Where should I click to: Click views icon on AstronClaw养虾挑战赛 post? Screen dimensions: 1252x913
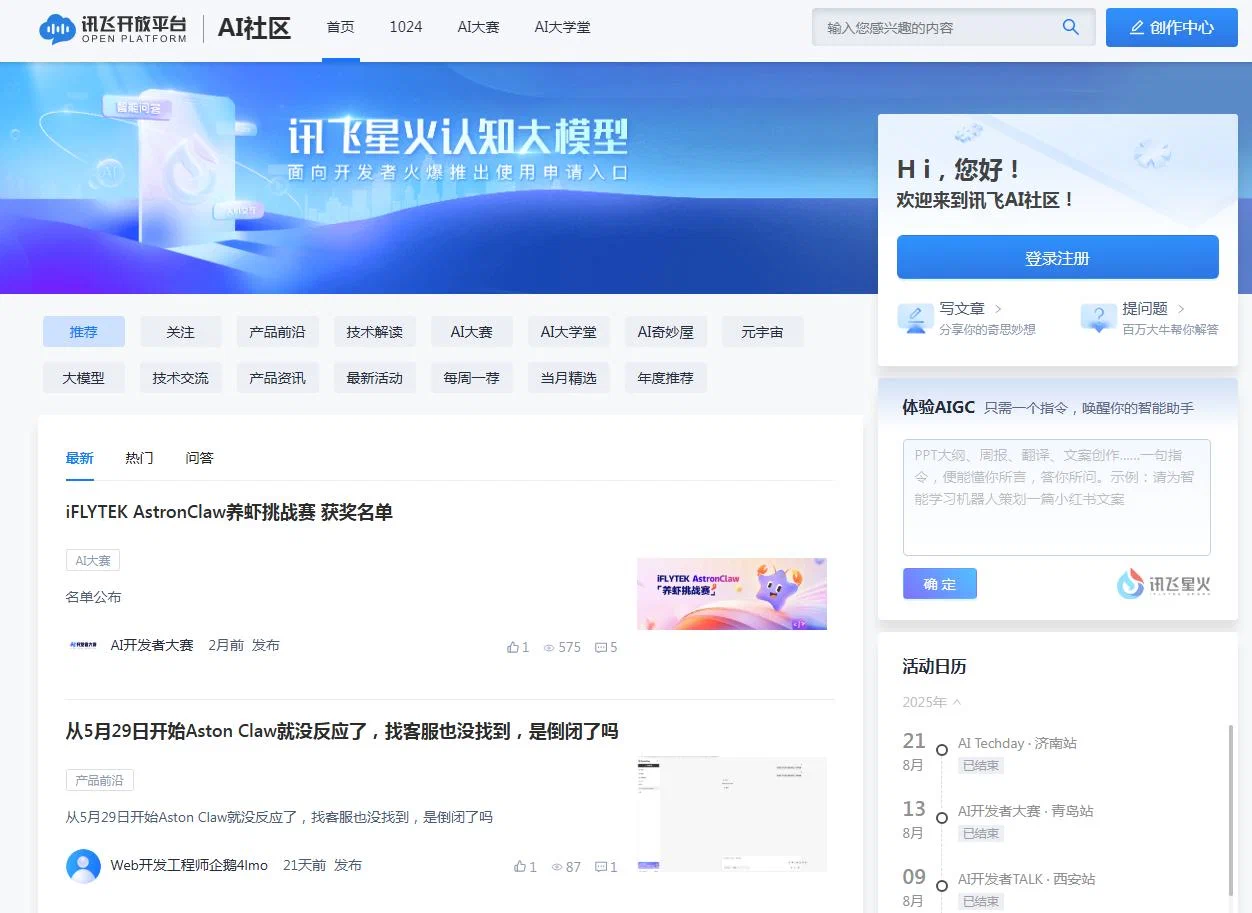click(x=549, y=647)
